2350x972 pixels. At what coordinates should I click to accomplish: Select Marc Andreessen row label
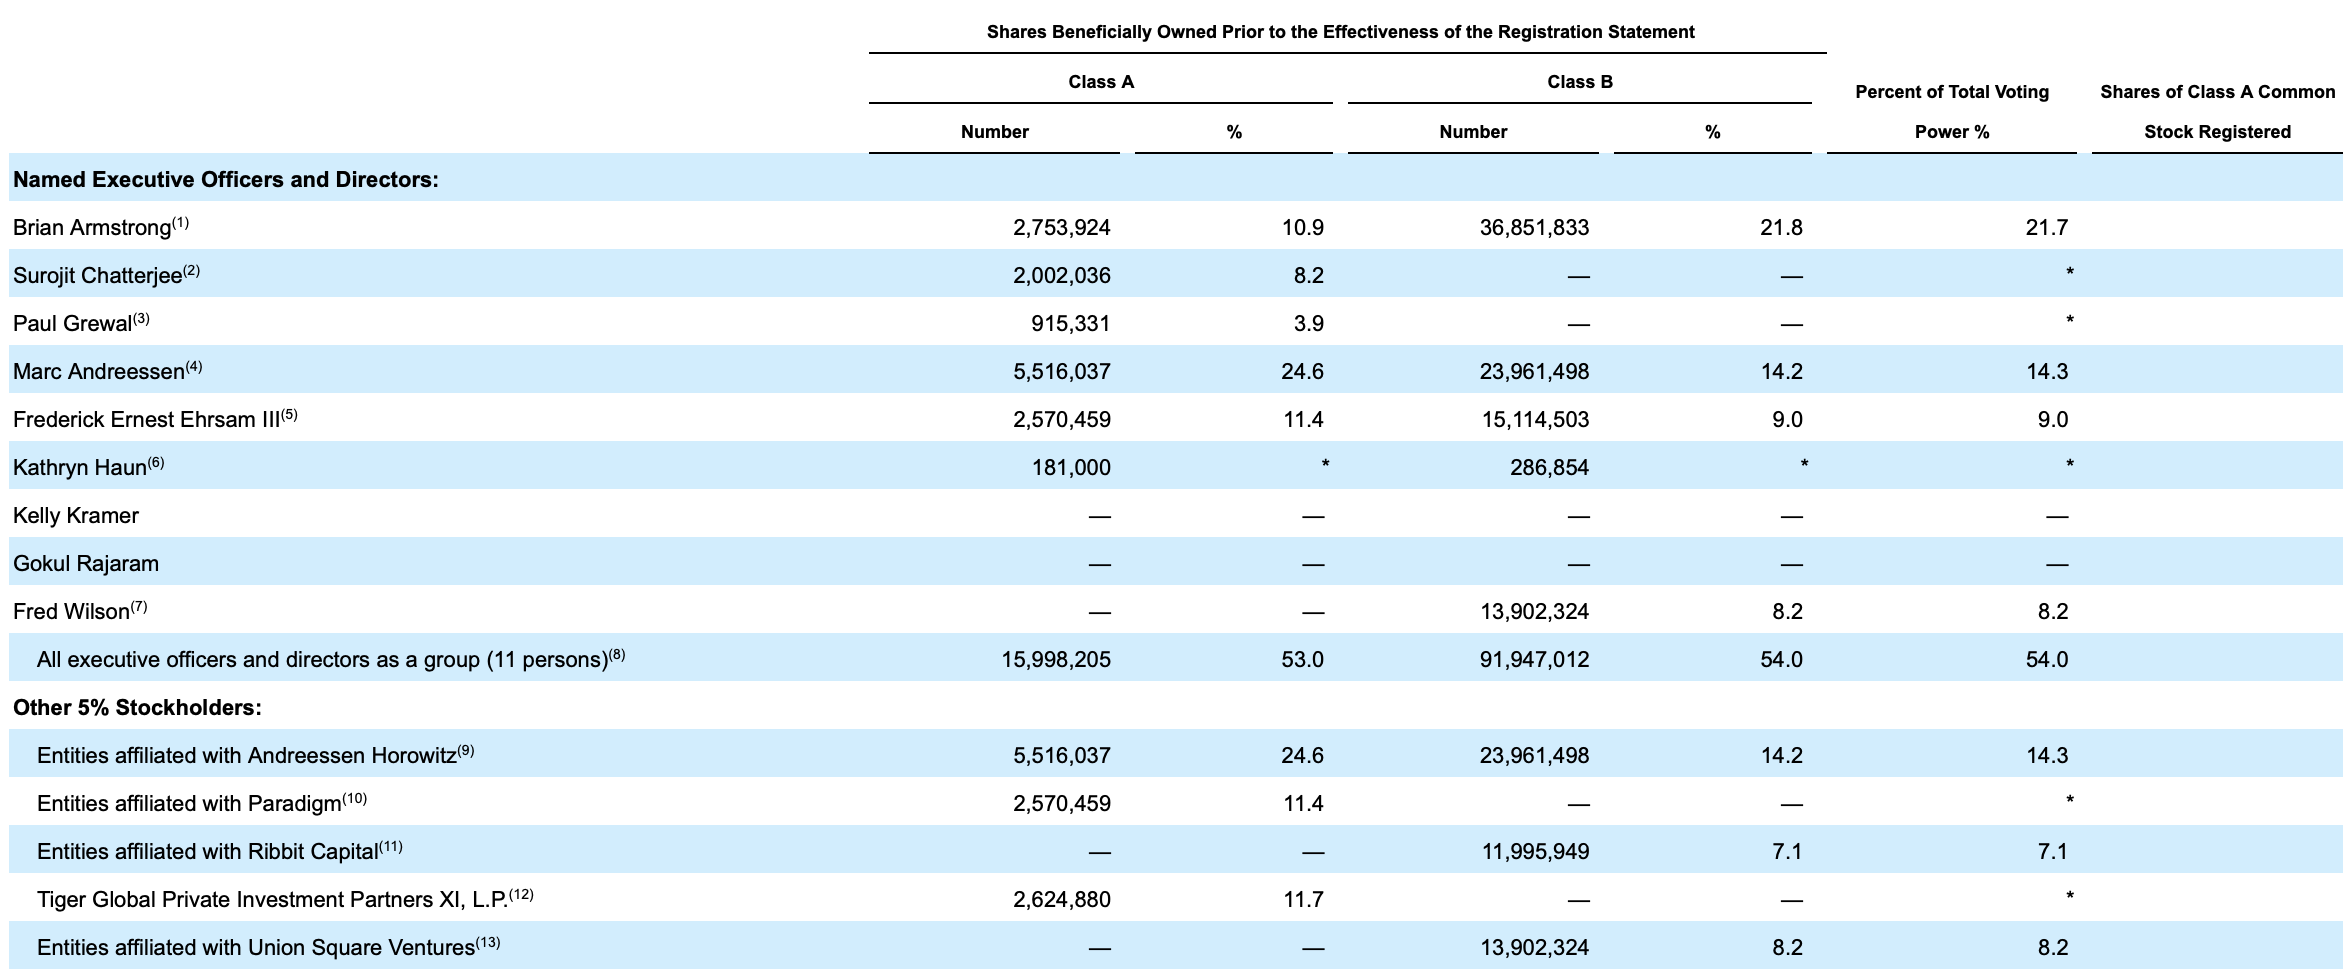click(x=99, y=371)
